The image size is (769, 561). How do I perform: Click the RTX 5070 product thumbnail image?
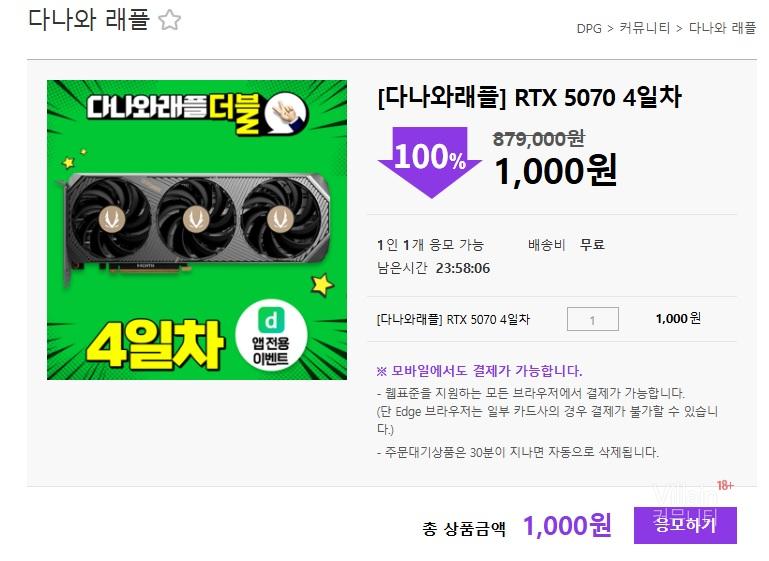pyautogui.click(x=197, y=230)
